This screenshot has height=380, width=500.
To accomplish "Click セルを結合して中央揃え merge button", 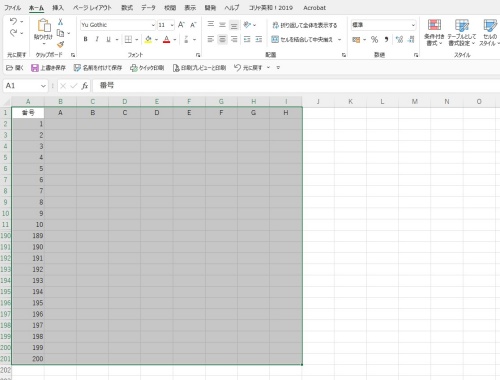I will coord(302,39).
